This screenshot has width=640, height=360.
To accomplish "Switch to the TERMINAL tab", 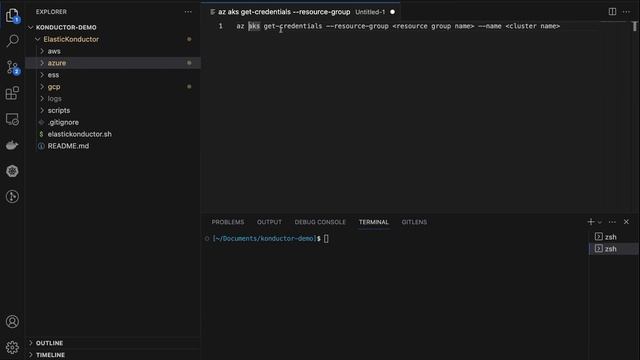I will tap(373, 222).
